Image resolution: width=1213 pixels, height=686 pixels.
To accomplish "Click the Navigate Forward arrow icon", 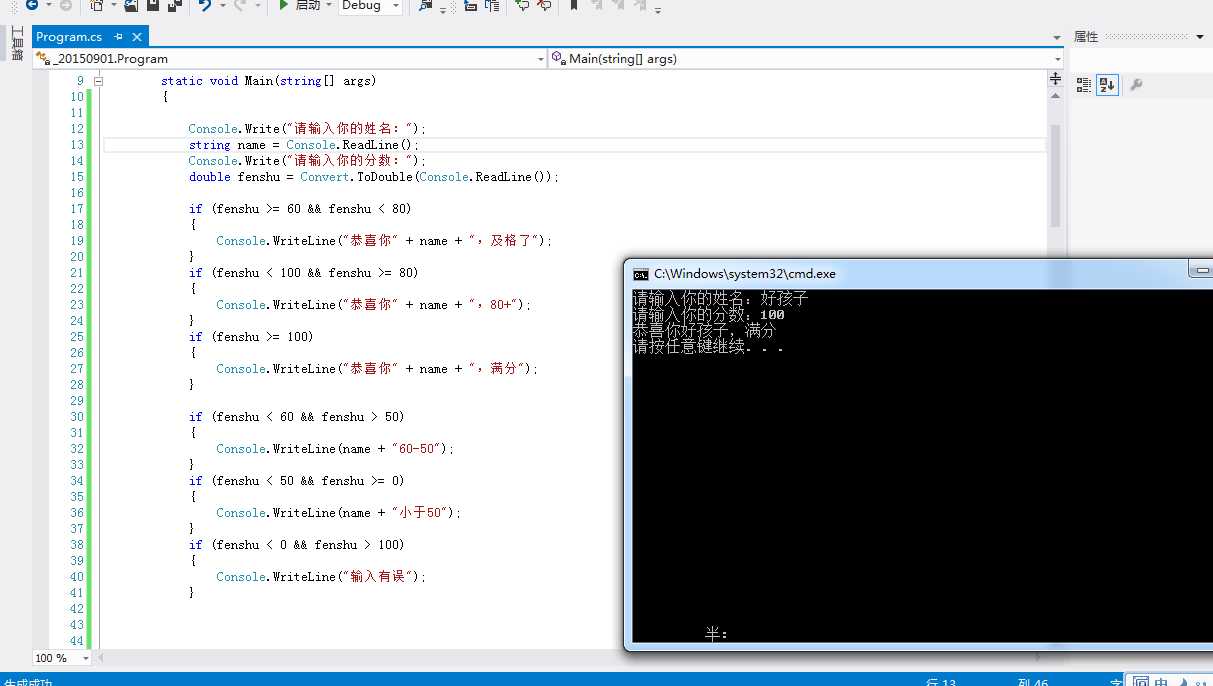I will [65, 5].
